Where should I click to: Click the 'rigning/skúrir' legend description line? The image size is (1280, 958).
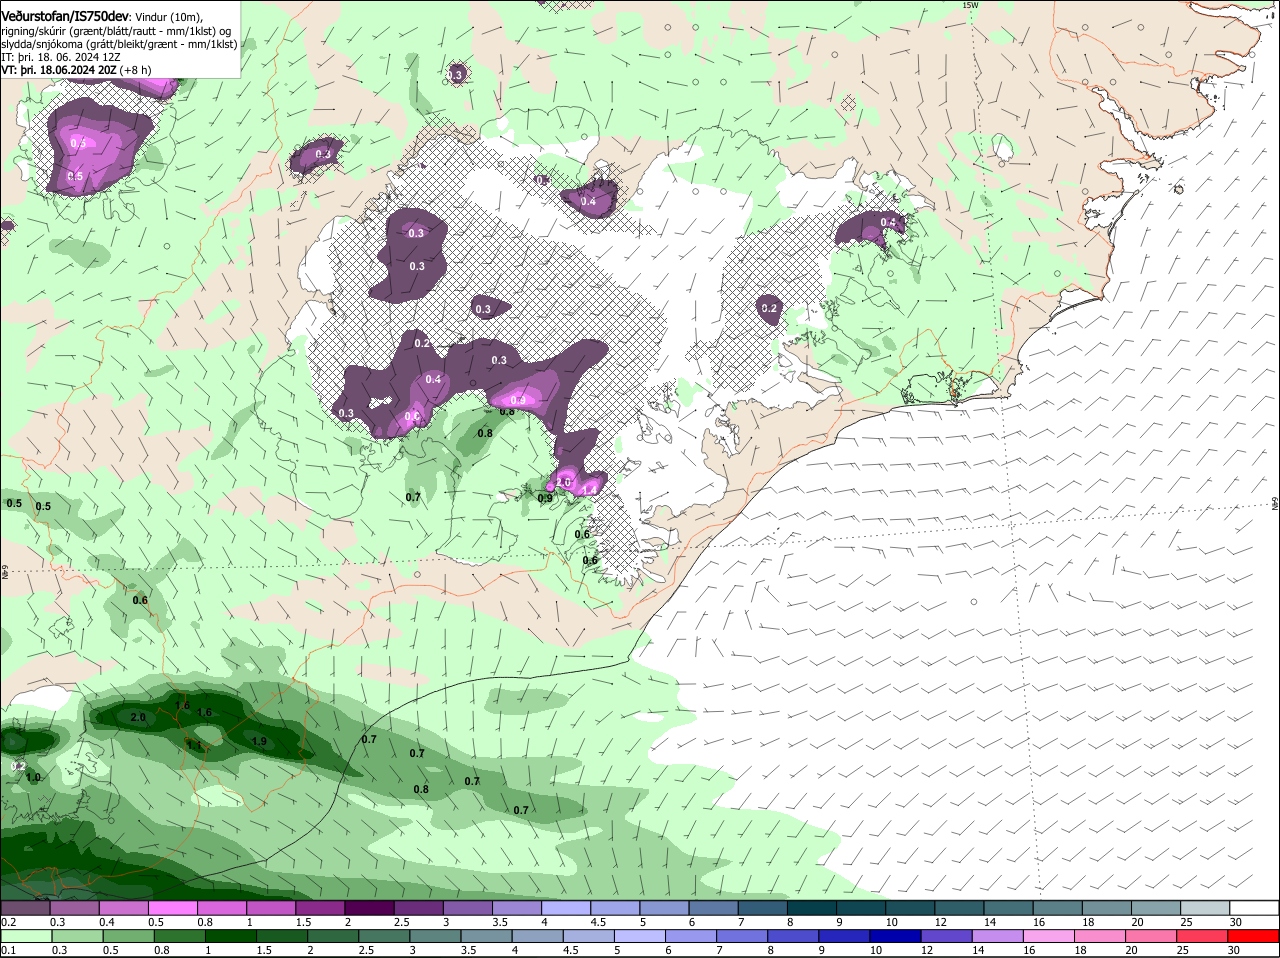(x=117, y=31)
